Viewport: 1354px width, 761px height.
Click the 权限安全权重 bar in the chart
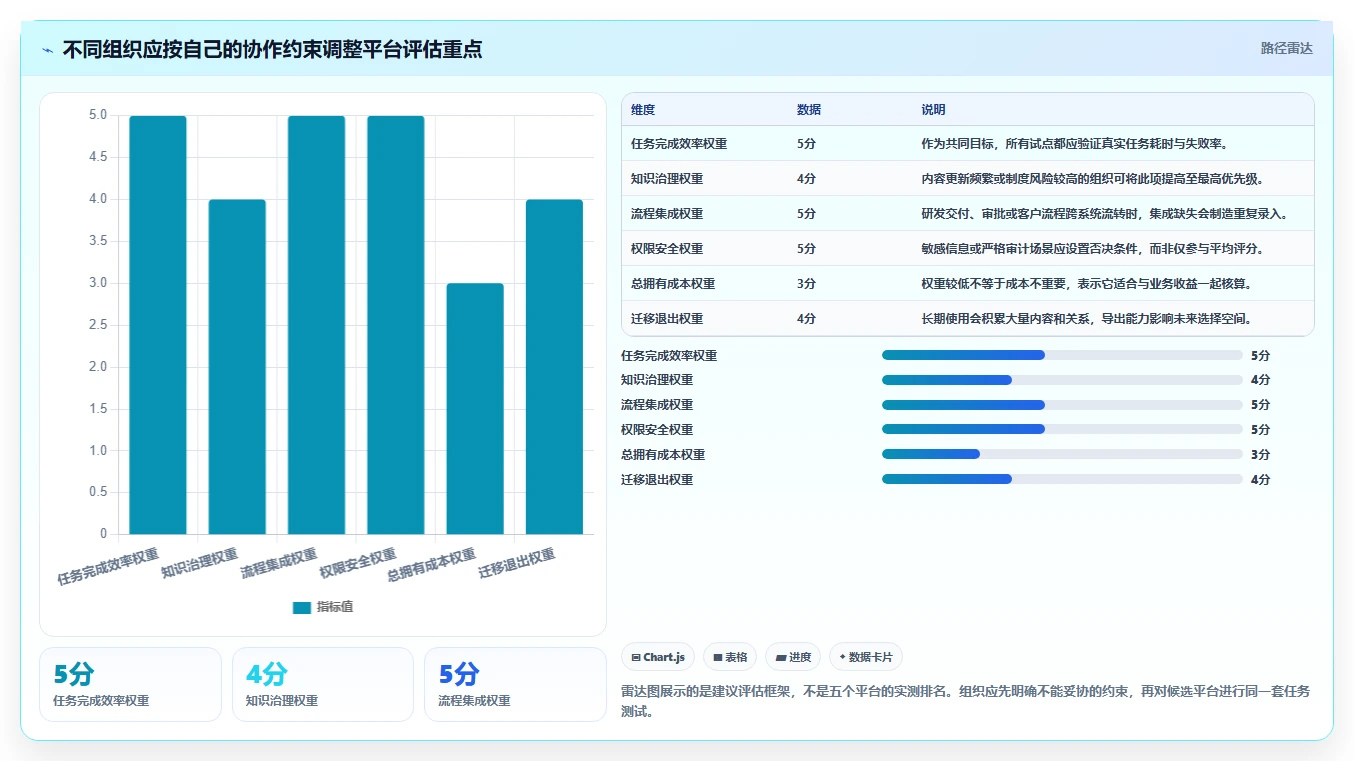[x=396, y=325]
